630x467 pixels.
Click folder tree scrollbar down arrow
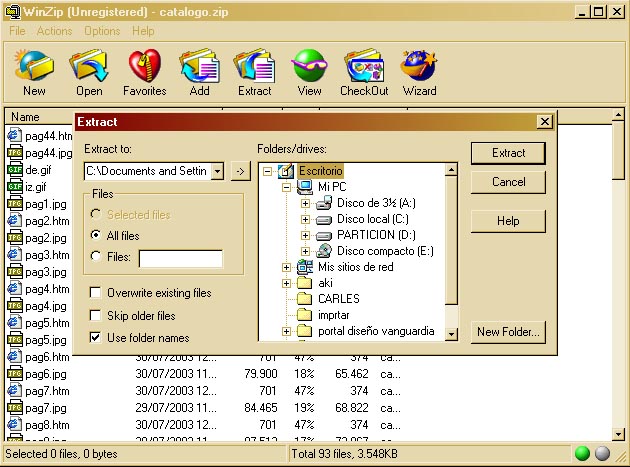pyautogui.click(x=452, y=334)
